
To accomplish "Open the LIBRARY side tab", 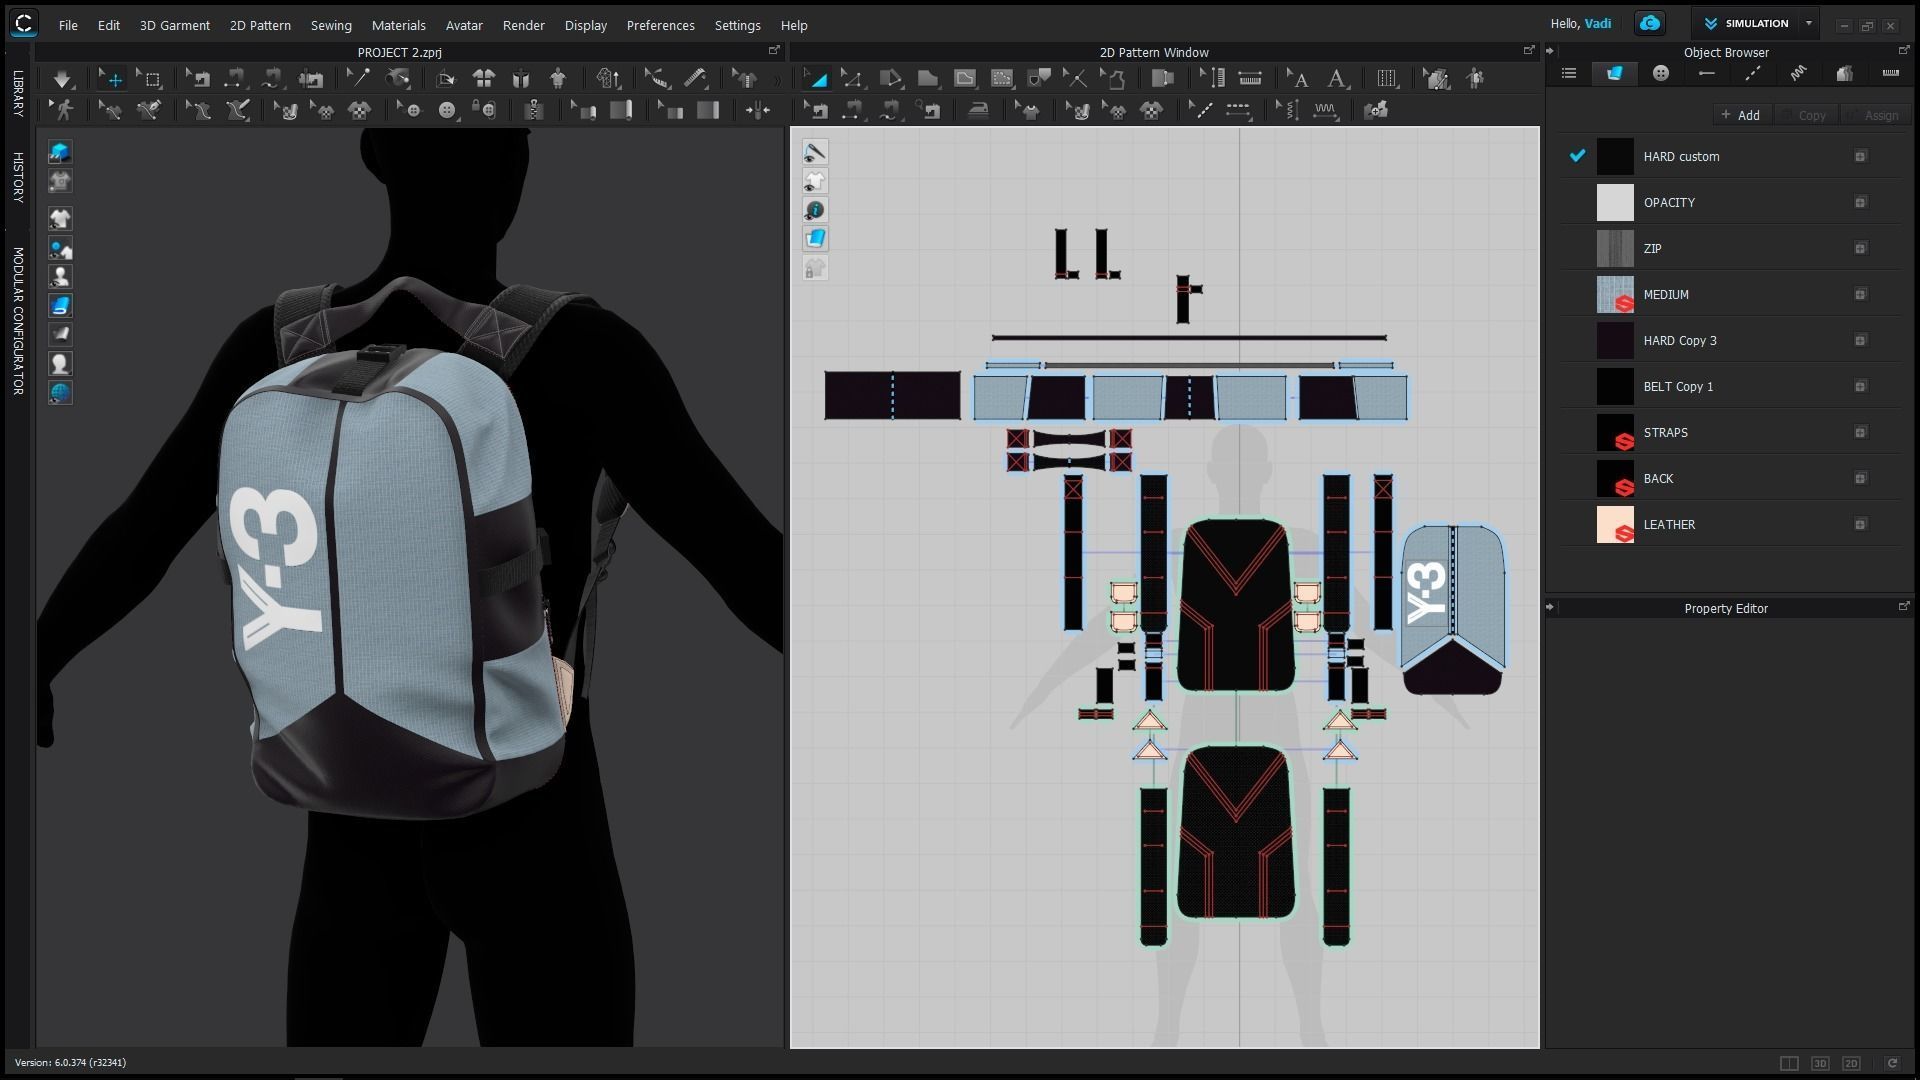I will click(17, 93).
